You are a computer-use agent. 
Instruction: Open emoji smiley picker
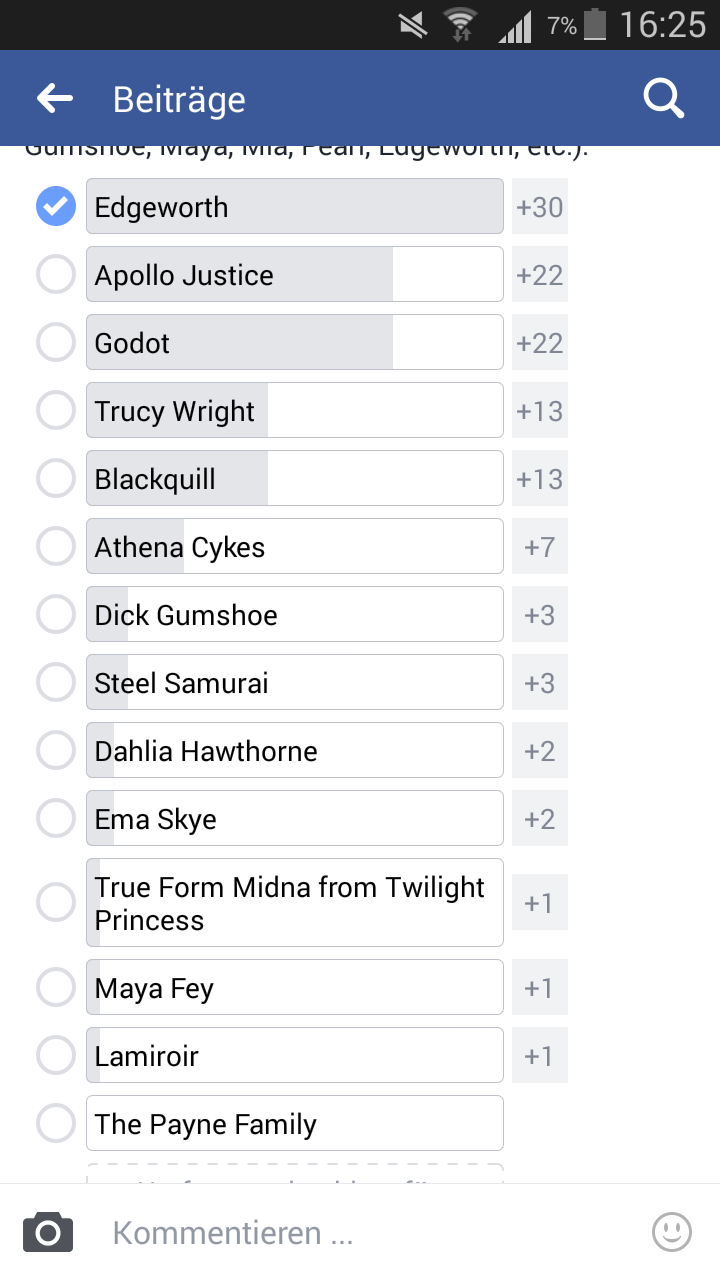672,1232
